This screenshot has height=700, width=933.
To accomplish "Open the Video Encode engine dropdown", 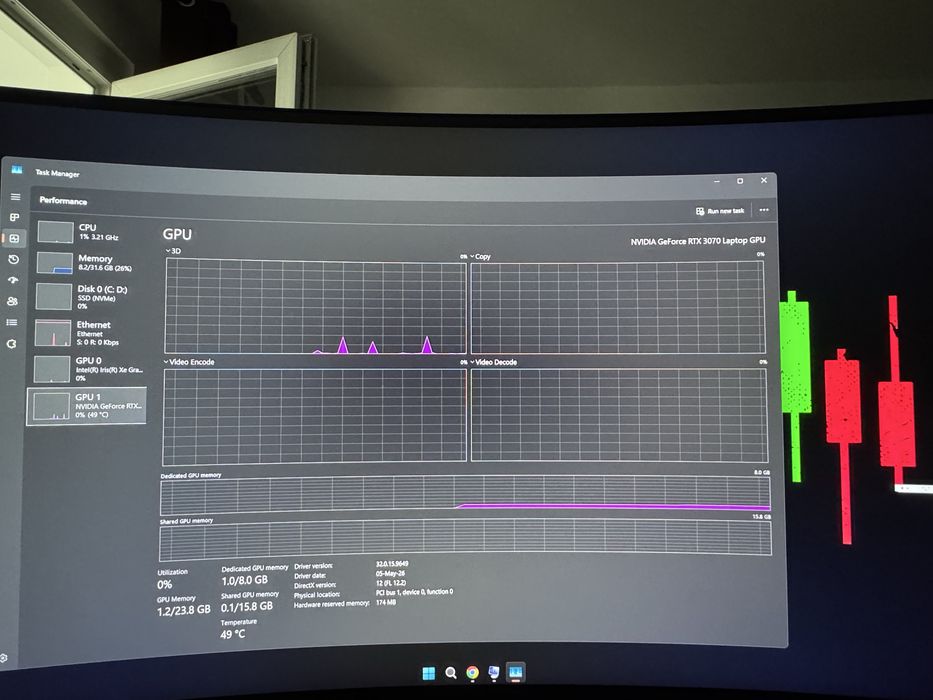I will pos(189,362).
